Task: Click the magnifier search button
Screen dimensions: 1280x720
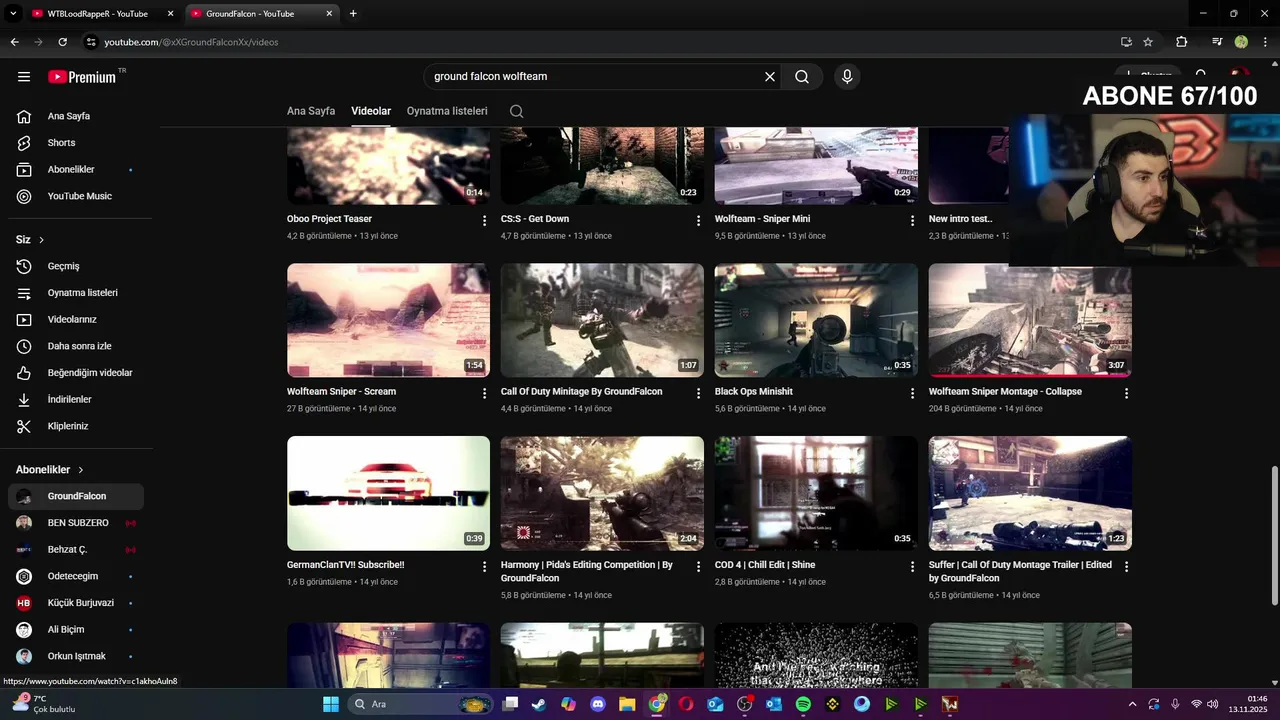Action: 802,77
